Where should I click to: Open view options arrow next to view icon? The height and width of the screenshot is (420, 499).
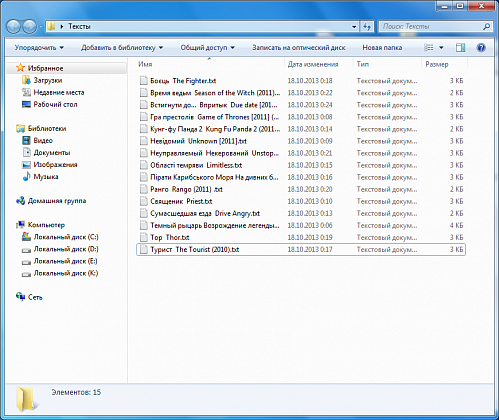[441, 48]
